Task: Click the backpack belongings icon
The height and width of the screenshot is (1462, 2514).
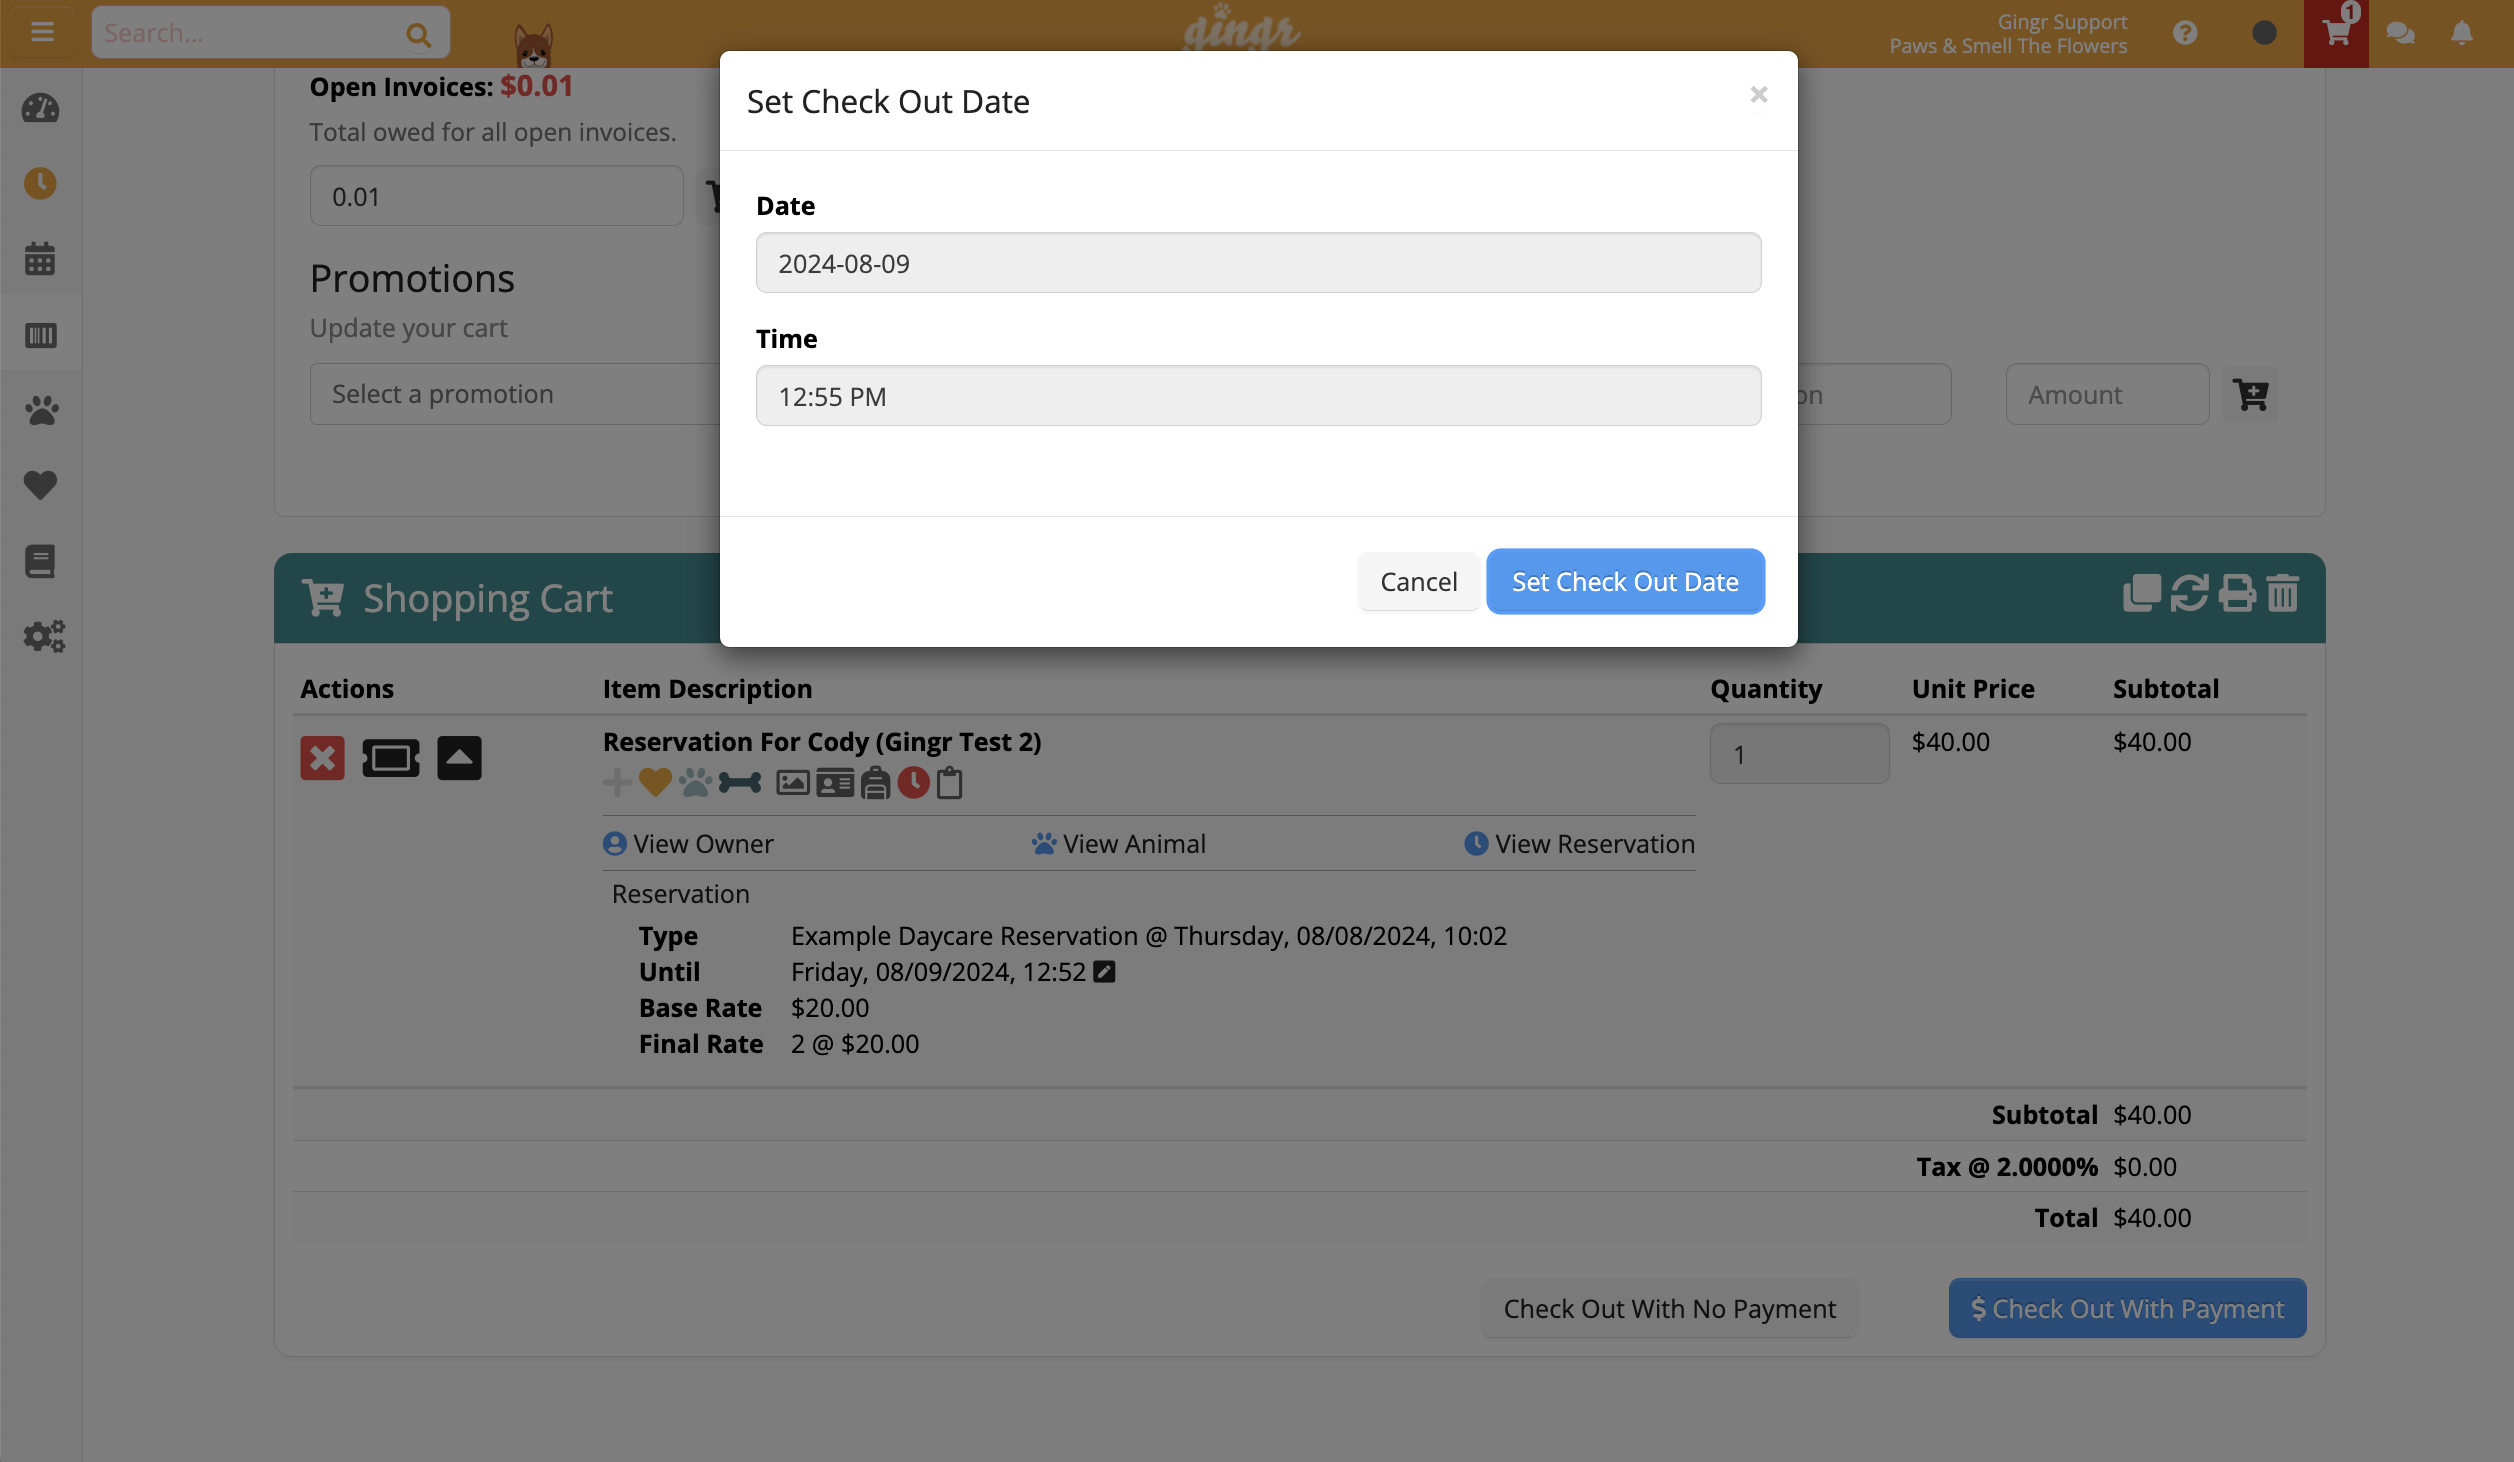Action: (x=875, y=782)
